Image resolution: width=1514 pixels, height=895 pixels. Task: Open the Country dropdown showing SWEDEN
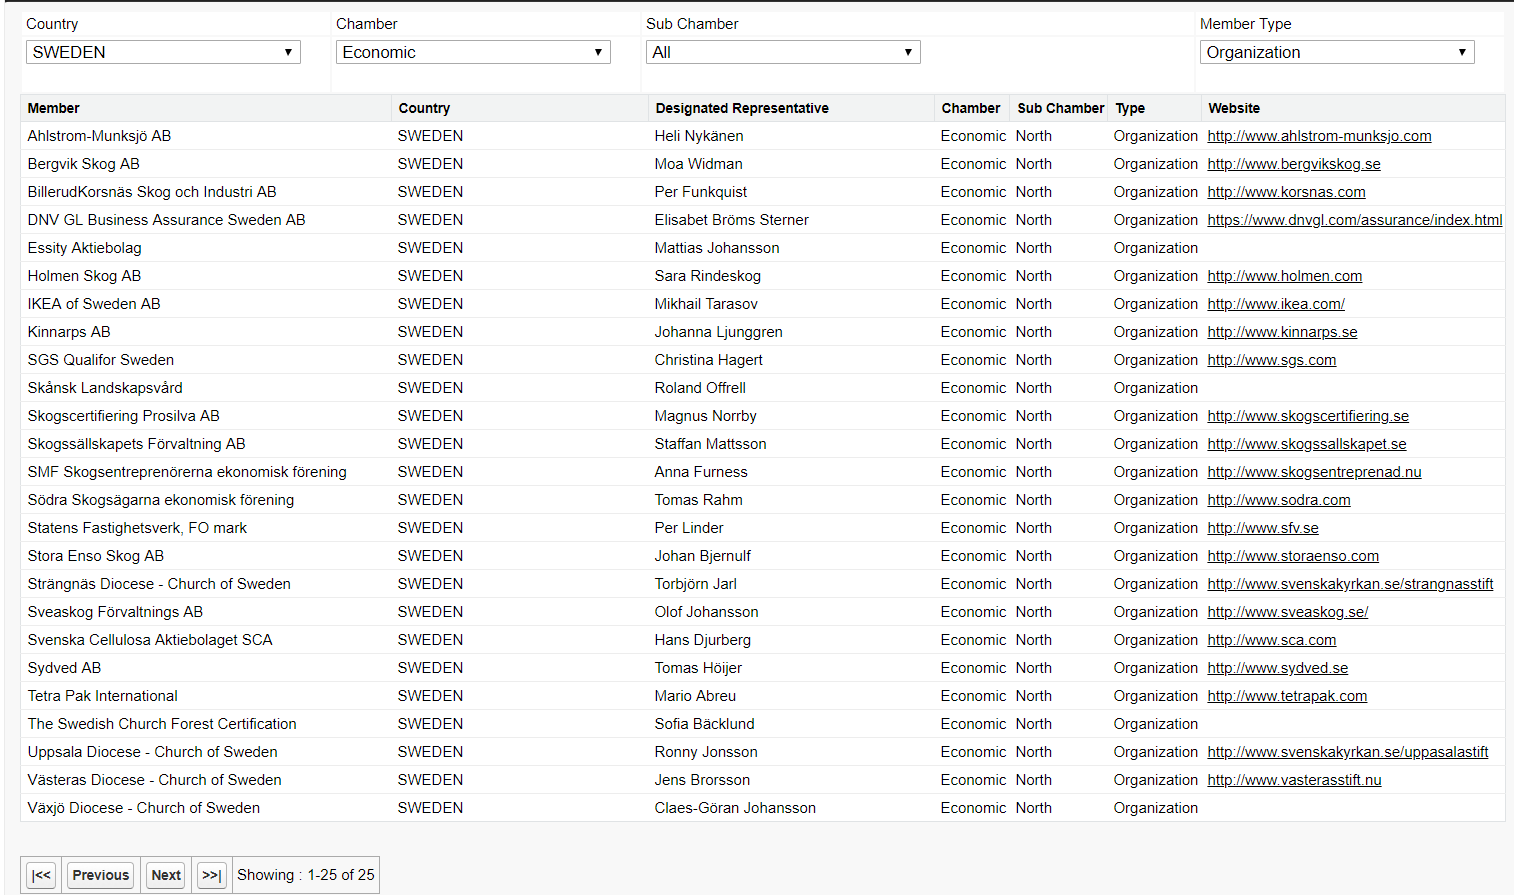[163, 52]
